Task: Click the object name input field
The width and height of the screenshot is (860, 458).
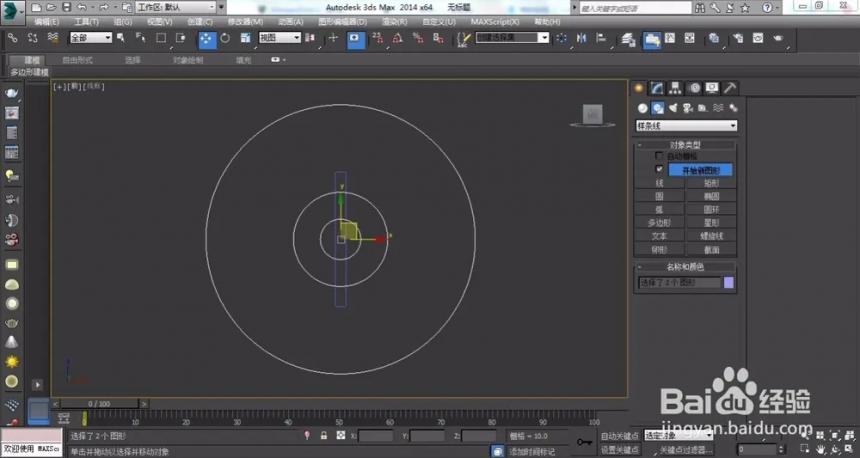Action: point(680,282)
